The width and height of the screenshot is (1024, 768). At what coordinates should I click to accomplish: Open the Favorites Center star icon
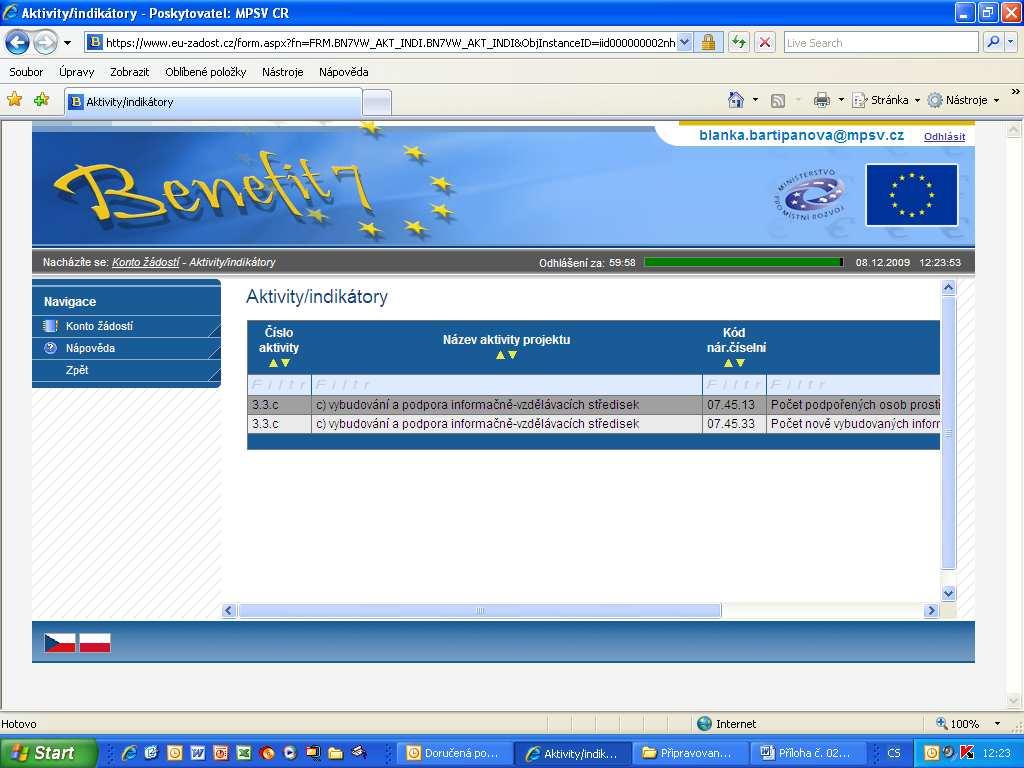(x=14, y=100)
